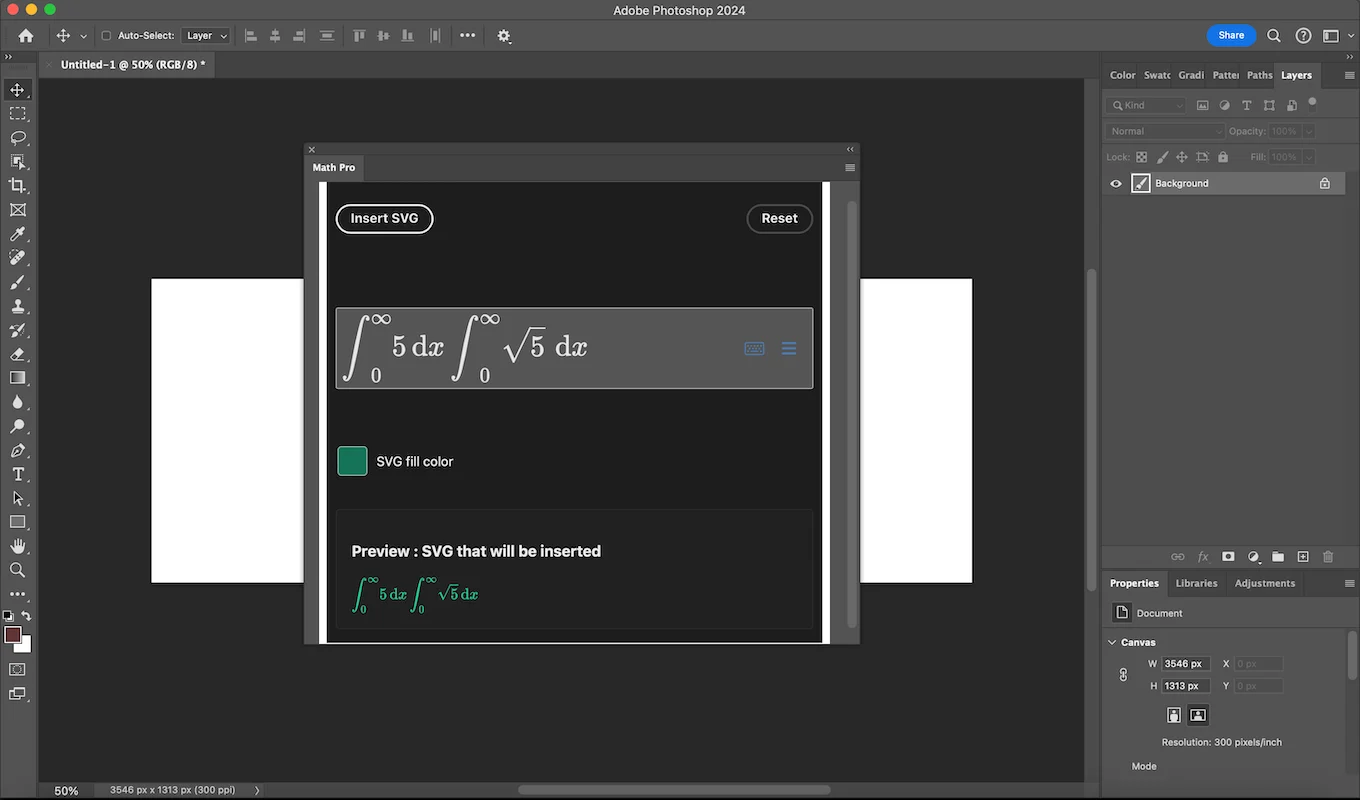The image size is (1360, 800).
Task: Open the Kind filter dropdown
Action: [1146, 105]
